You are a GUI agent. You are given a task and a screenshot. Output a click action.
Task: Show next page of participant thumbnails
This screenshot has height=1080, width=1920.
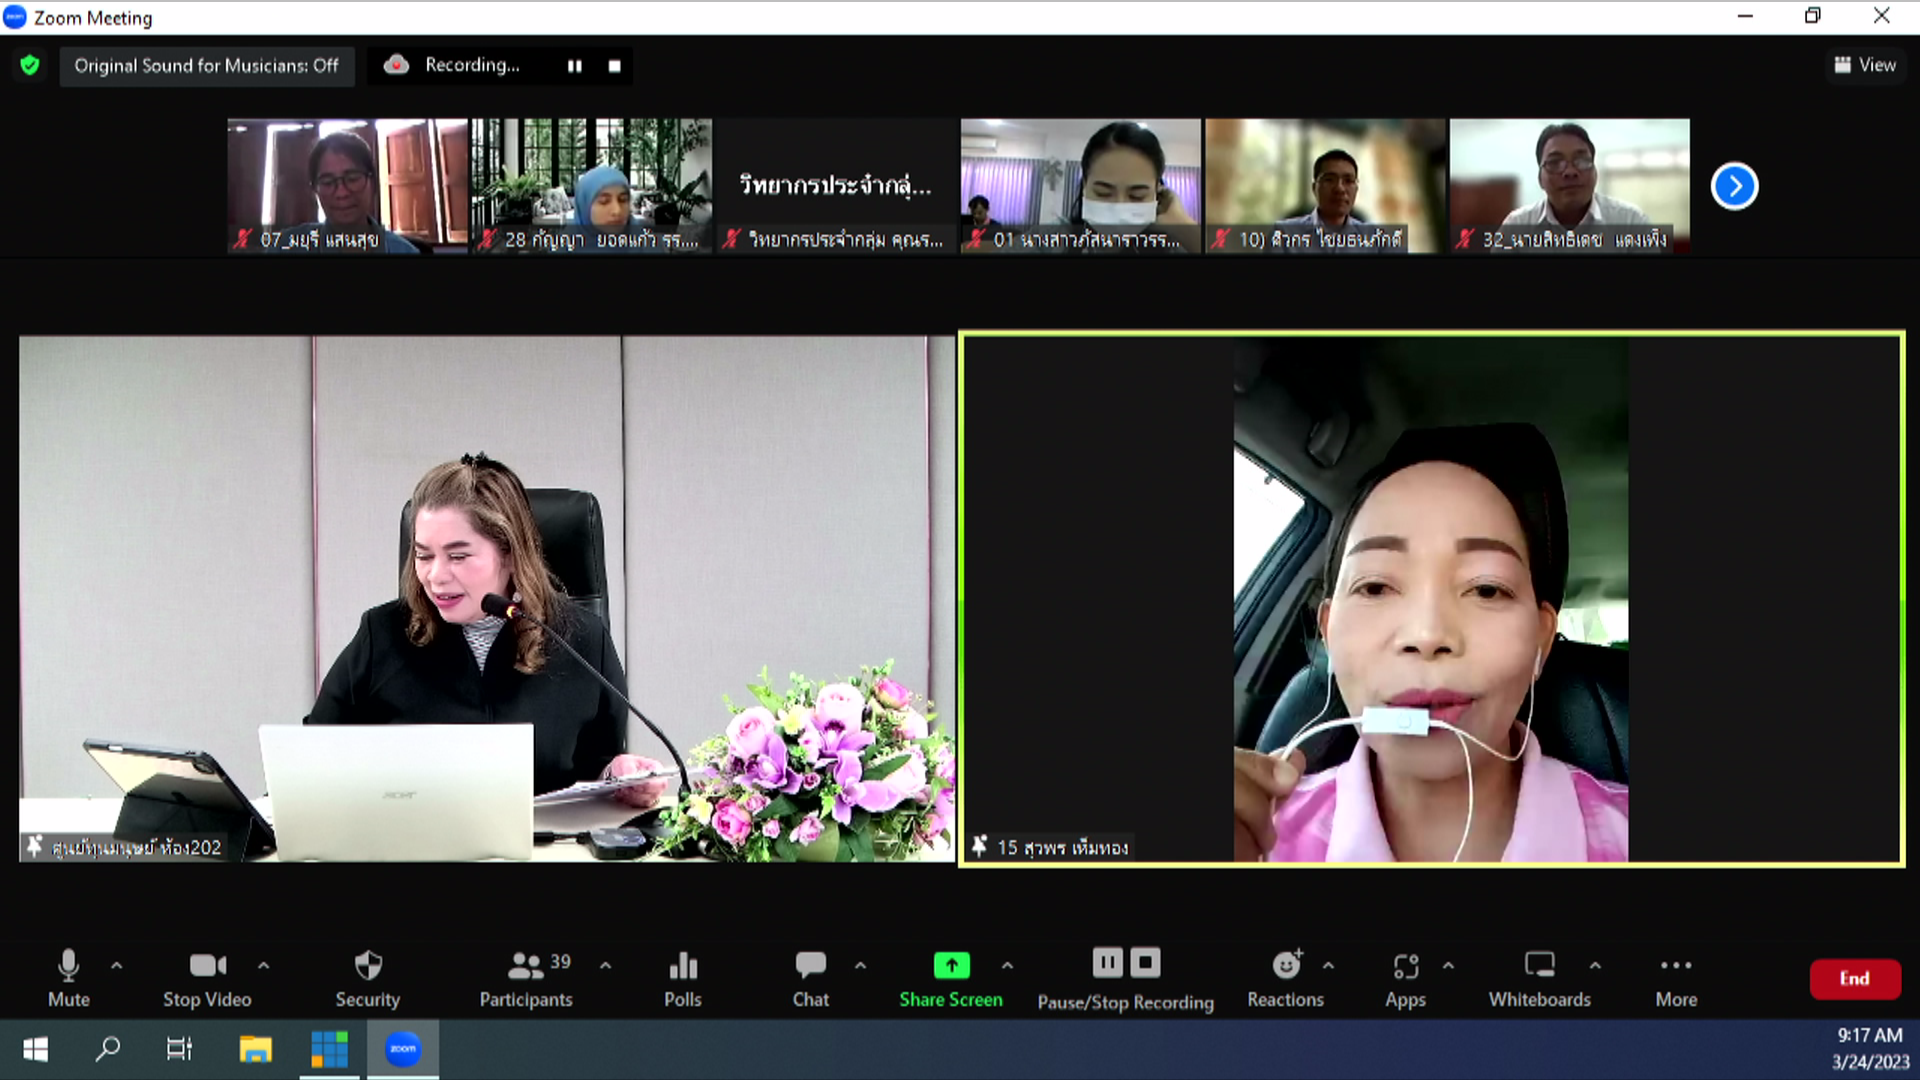1734,186
